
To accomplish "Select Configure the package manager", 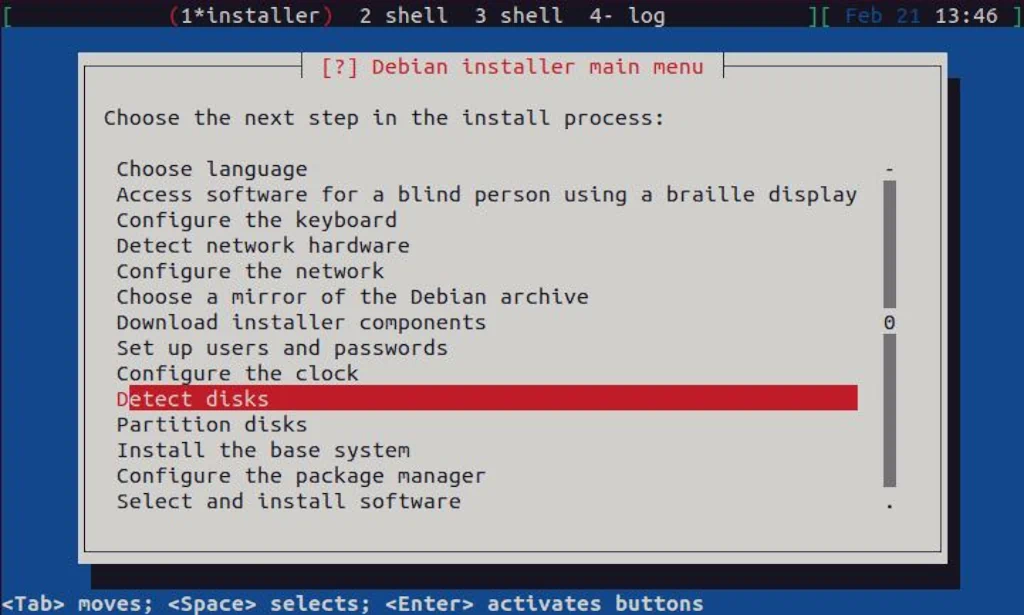I will pyautogui.click(x=300, y=475).
